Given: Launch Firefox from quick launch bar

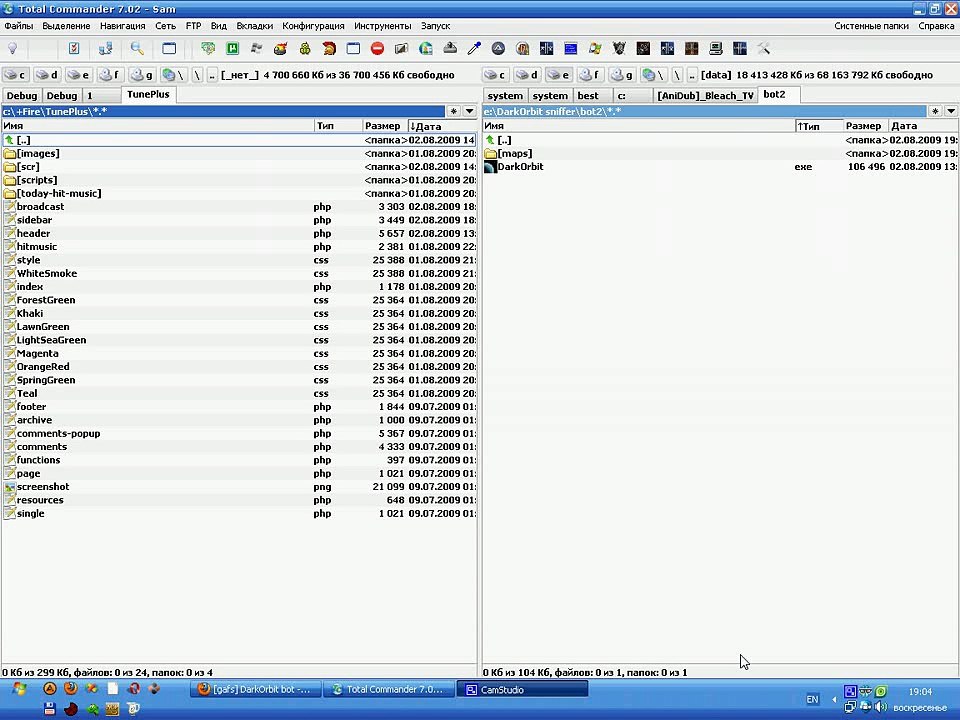Looking at the screenshot, I should (71, 688).
